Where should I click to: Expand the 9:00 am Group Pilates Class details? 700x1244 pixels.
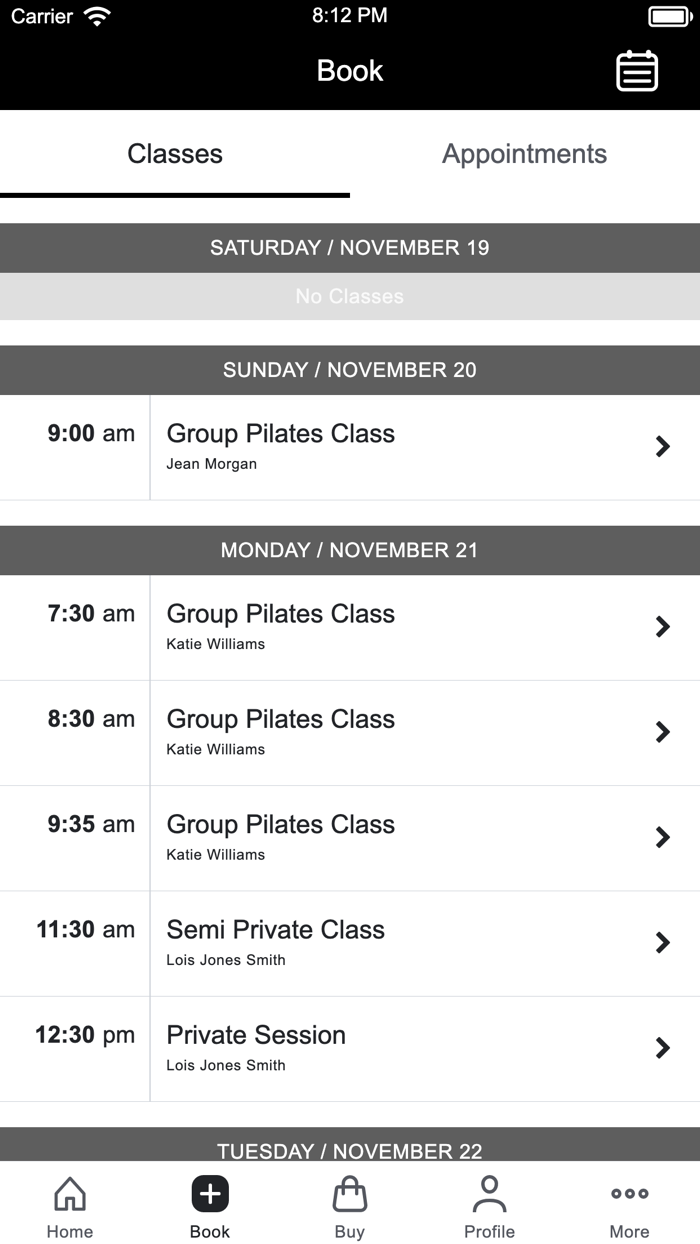point(663,446)
